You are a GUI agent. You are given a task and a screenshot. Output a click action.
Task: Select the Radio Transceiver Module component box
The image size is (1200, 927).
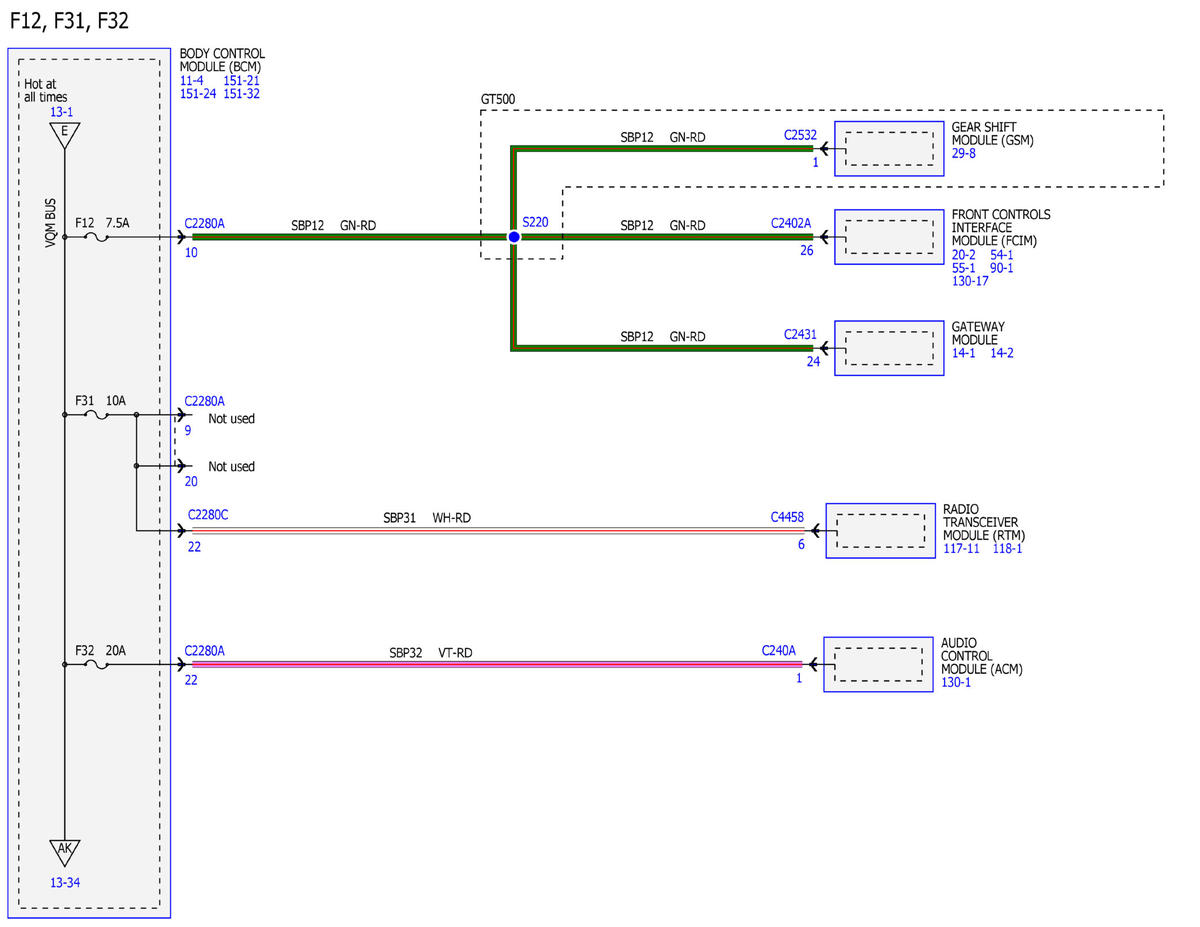(x=880, y=530)
